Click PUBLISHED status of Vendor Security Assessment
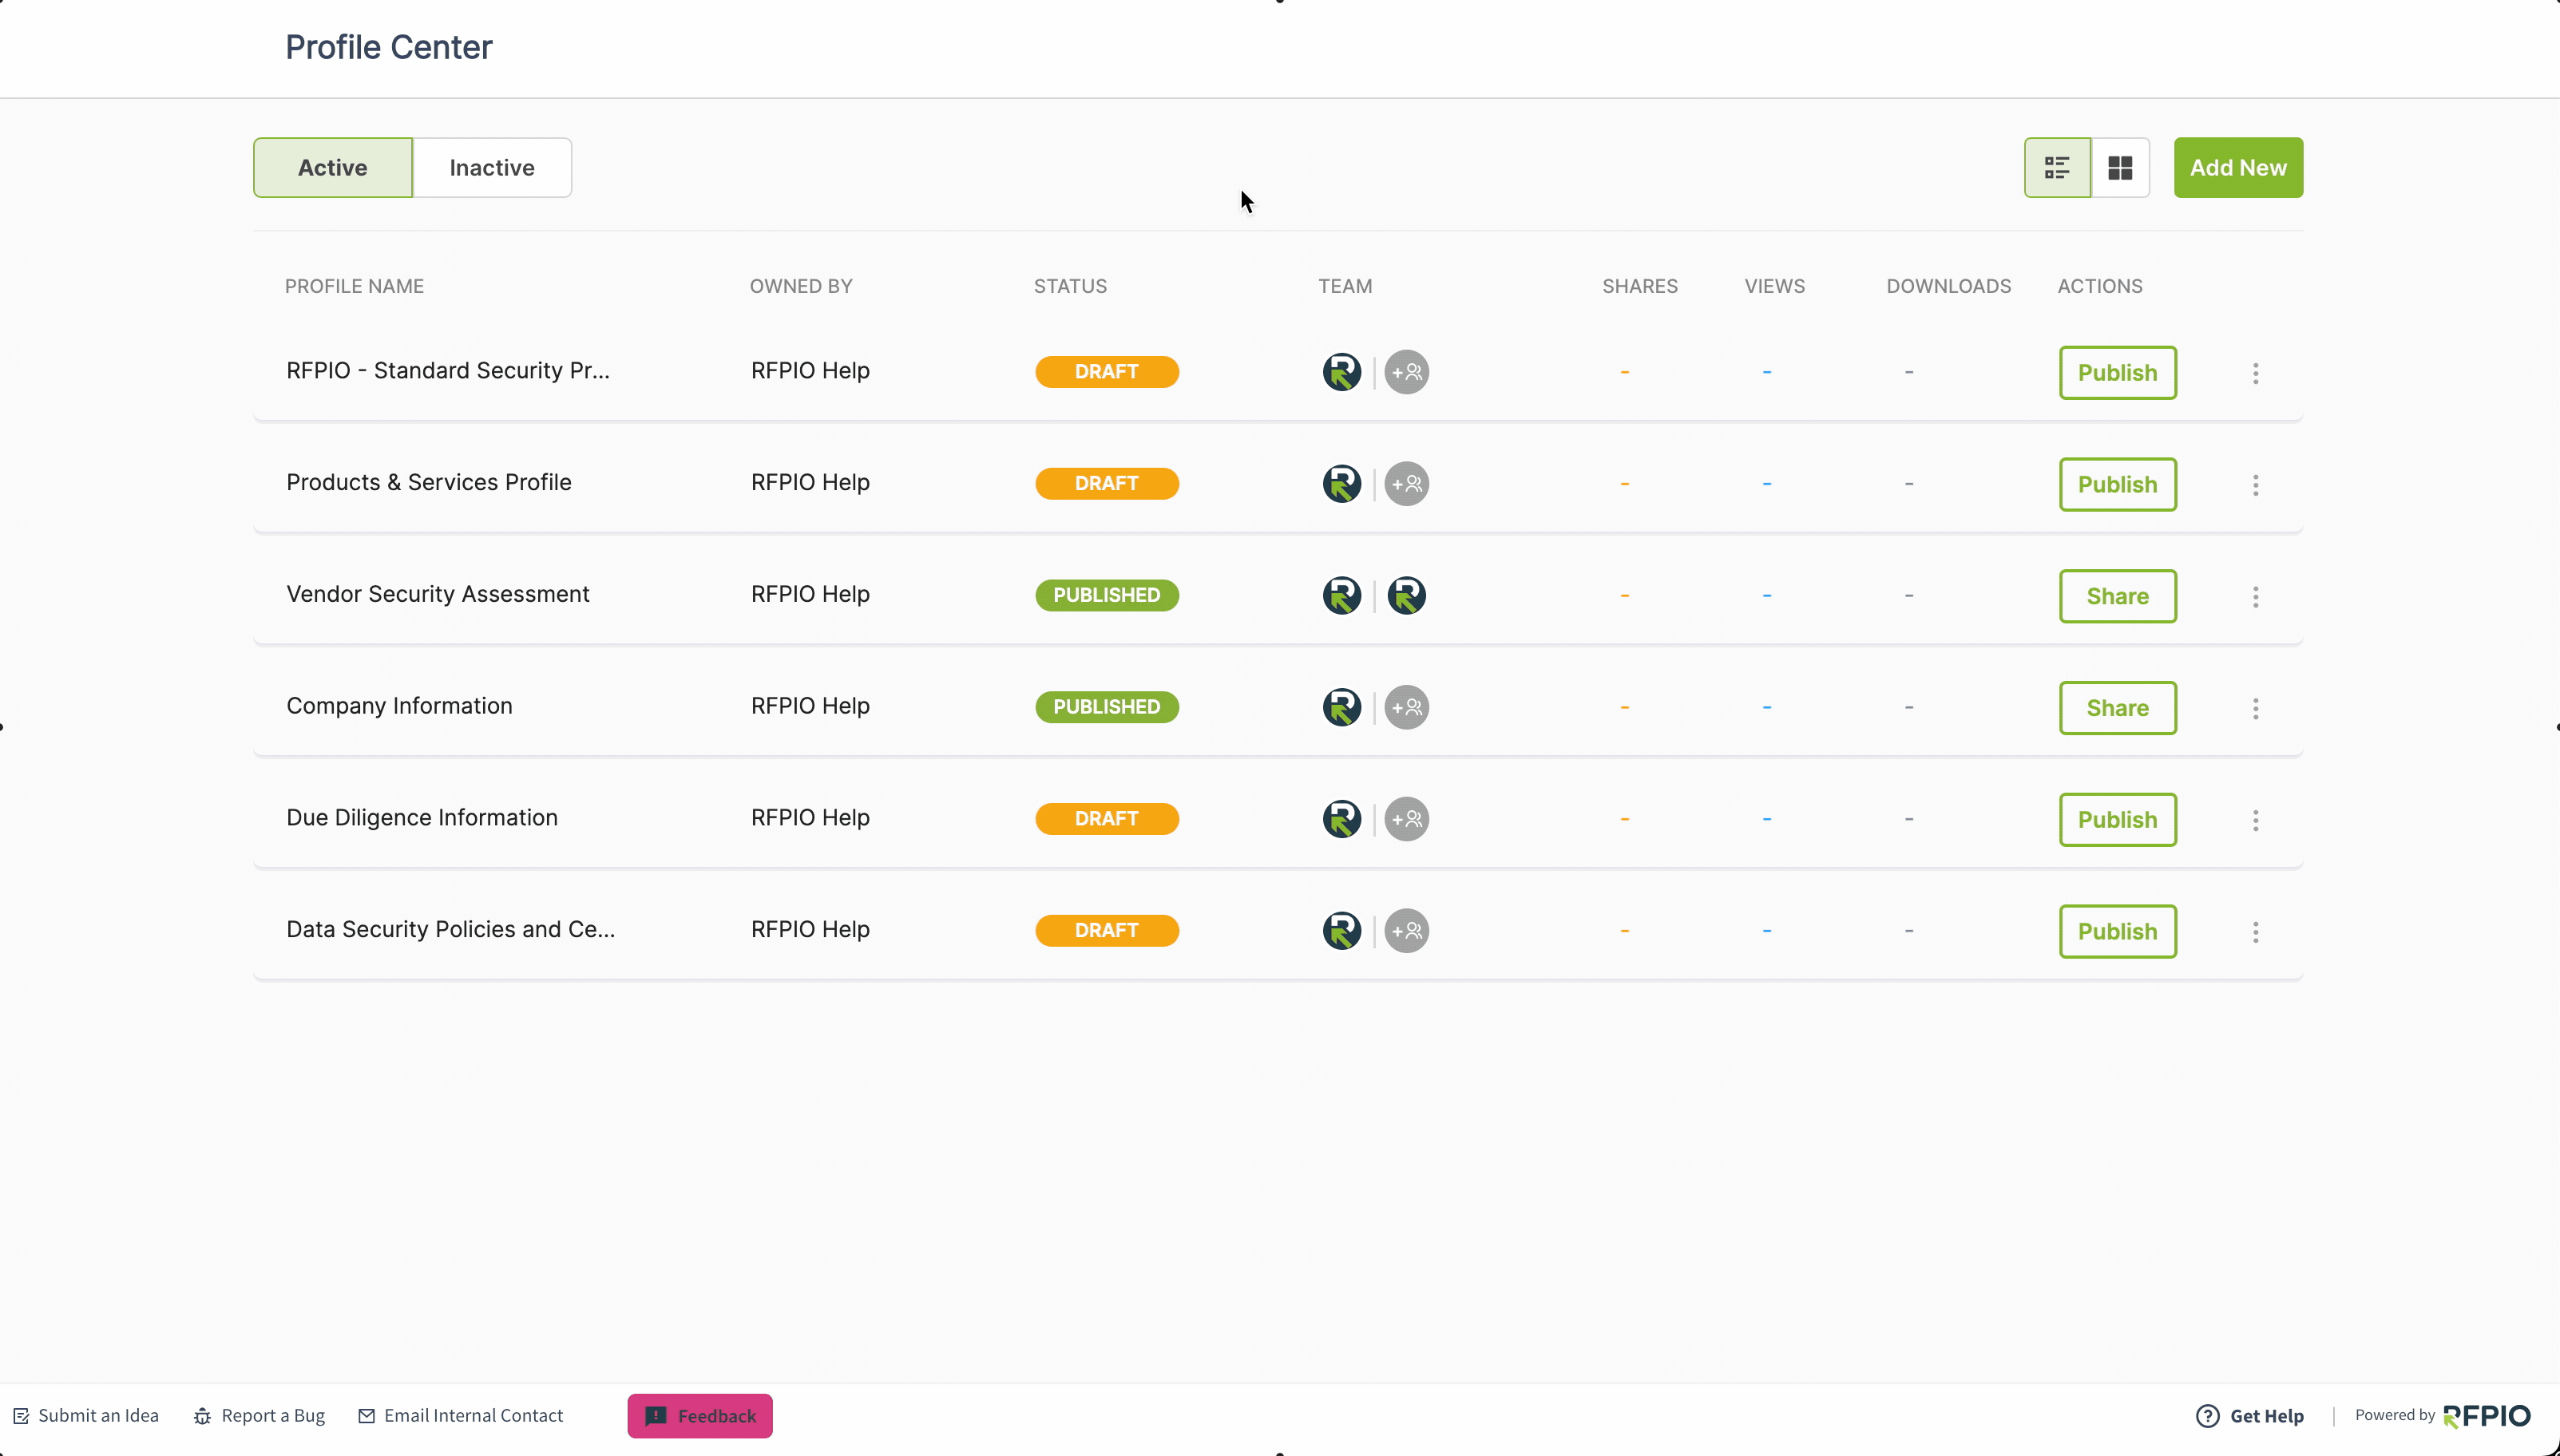The height and width of the screenshot is (1456, 2560). pos(1107,596)
